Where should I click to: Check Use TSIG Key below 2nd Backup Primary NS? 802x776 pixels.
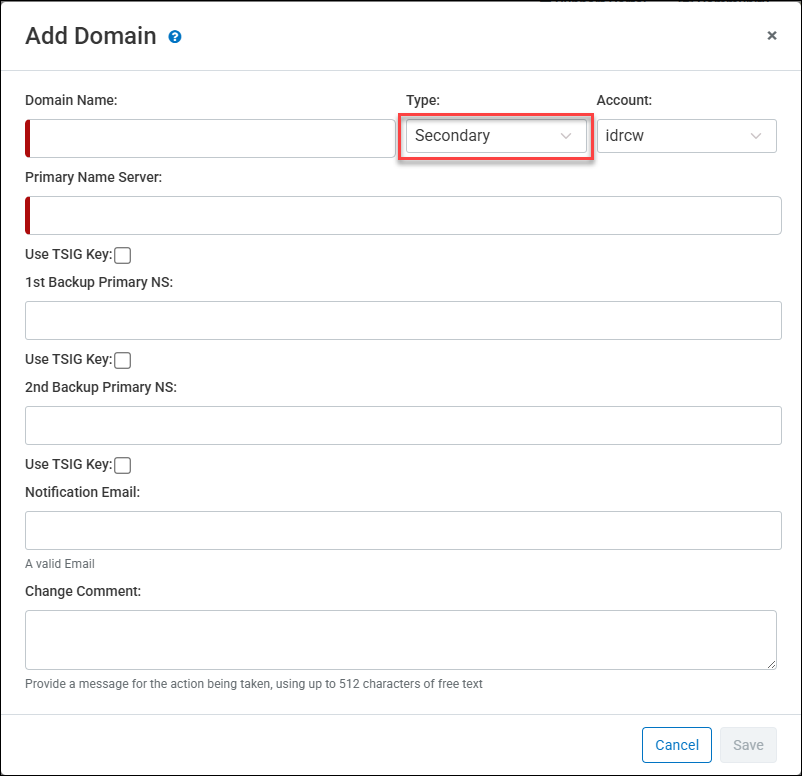point(123,465)
